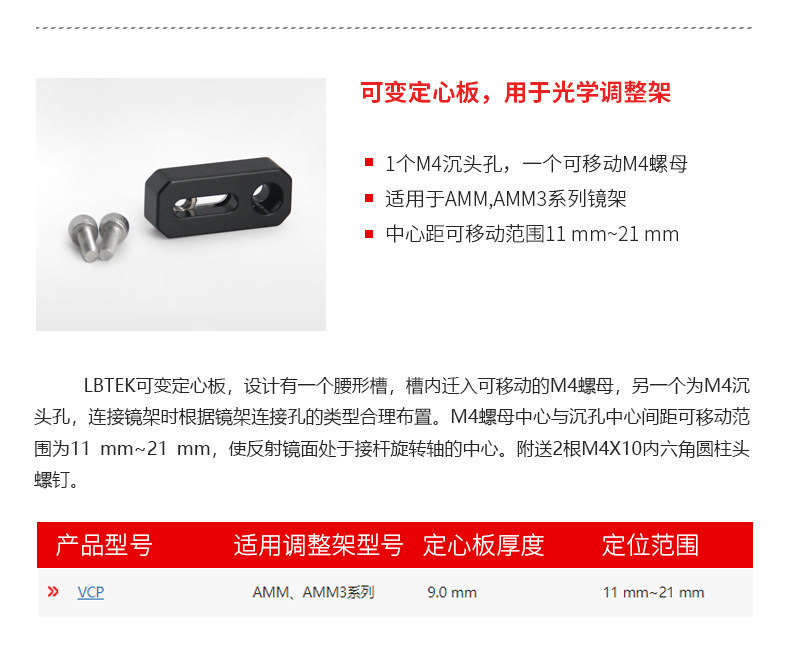Viewport: 790px width, 666px height.
Task: Click the 适用调整架型号 column header
Action: pos(318,545)
